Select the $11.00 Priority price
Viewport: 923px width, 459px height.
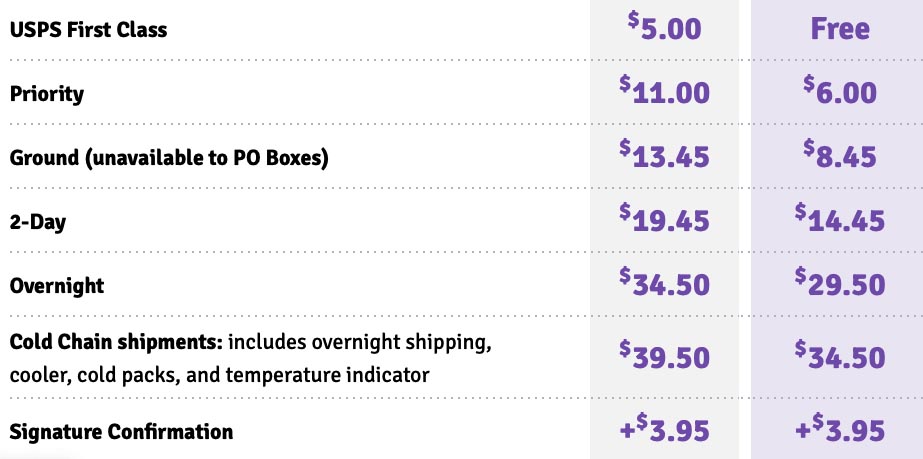(x=664, y=91)
